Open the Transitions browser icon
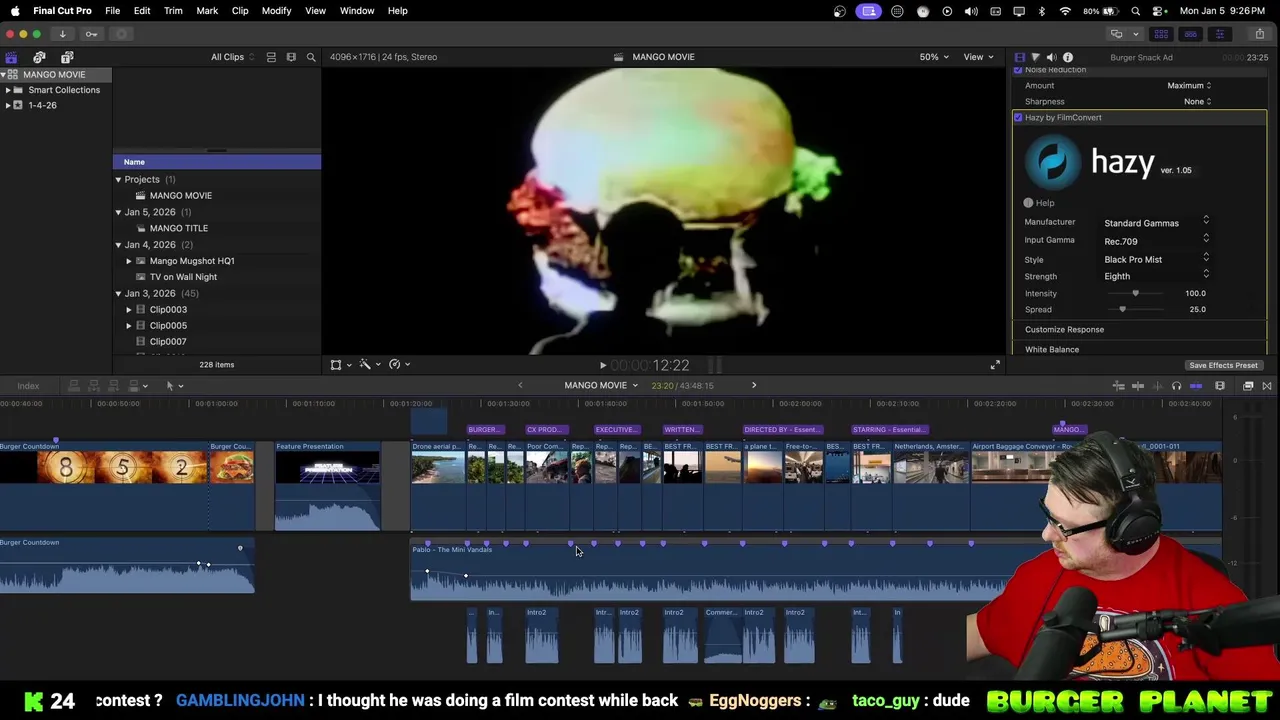This screenshot has height=720, width=1280. [1266, 386]
